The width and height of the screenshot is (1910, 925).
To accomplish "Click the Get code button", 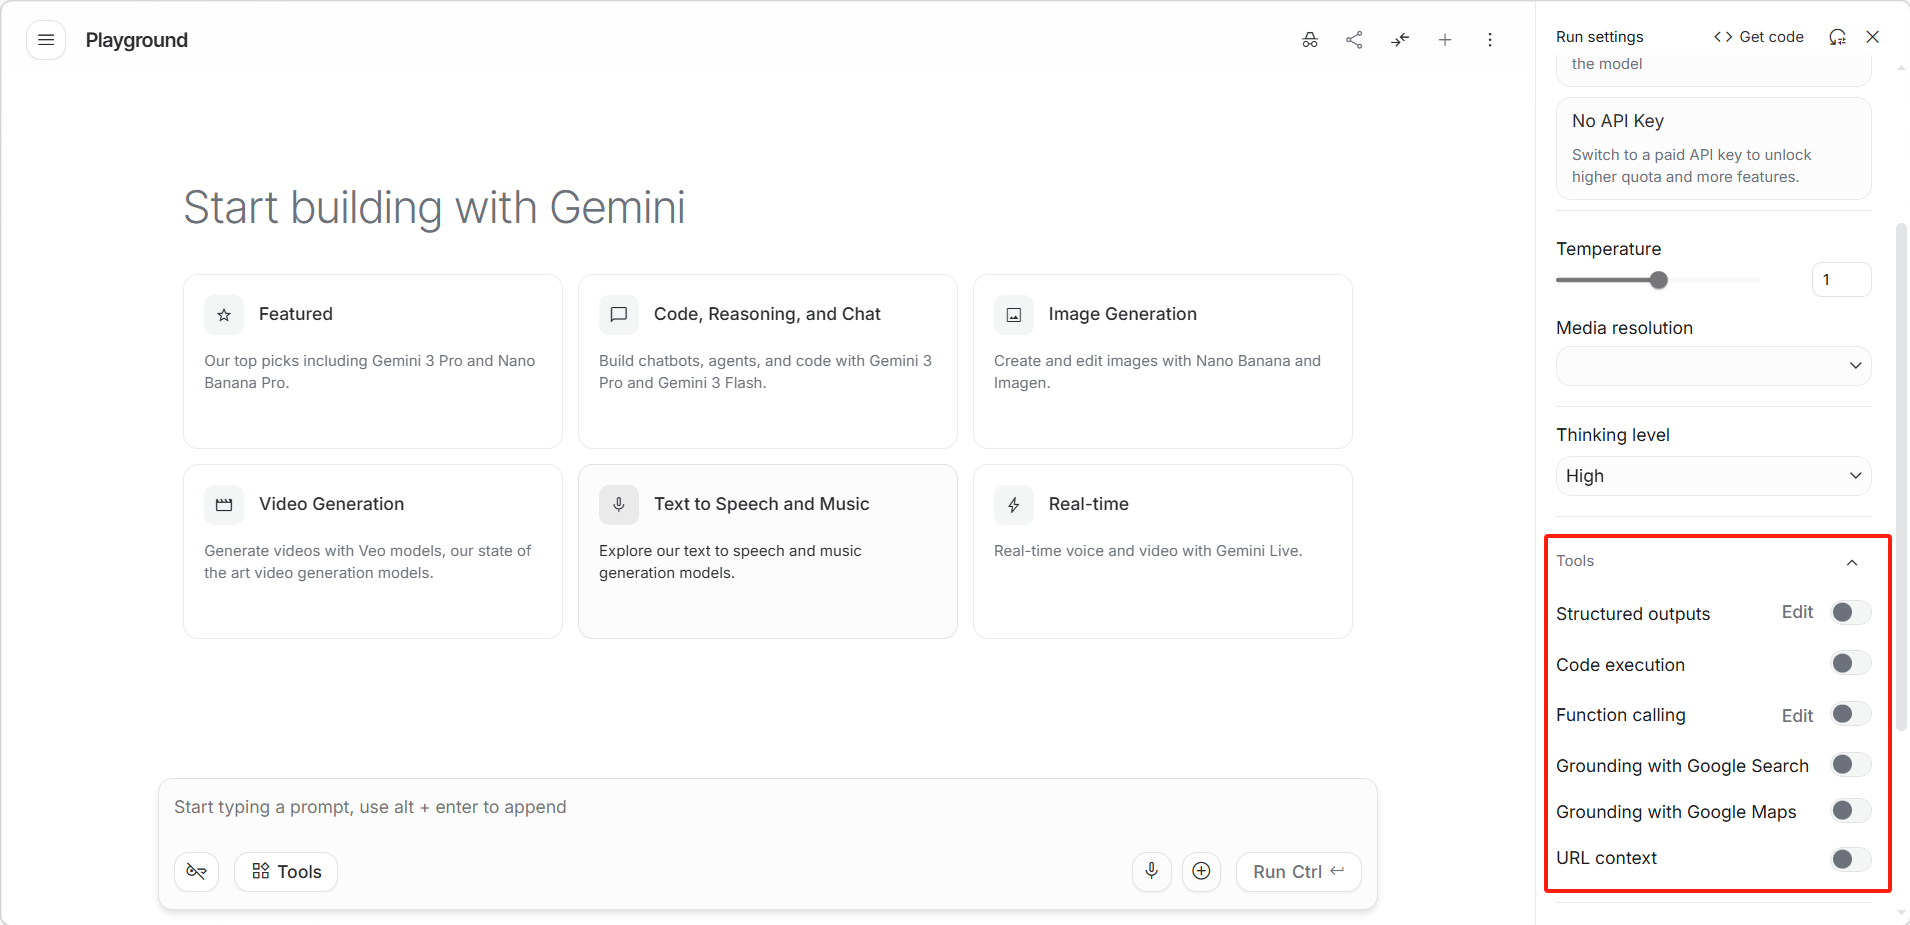I will (x=1759, y=37).
